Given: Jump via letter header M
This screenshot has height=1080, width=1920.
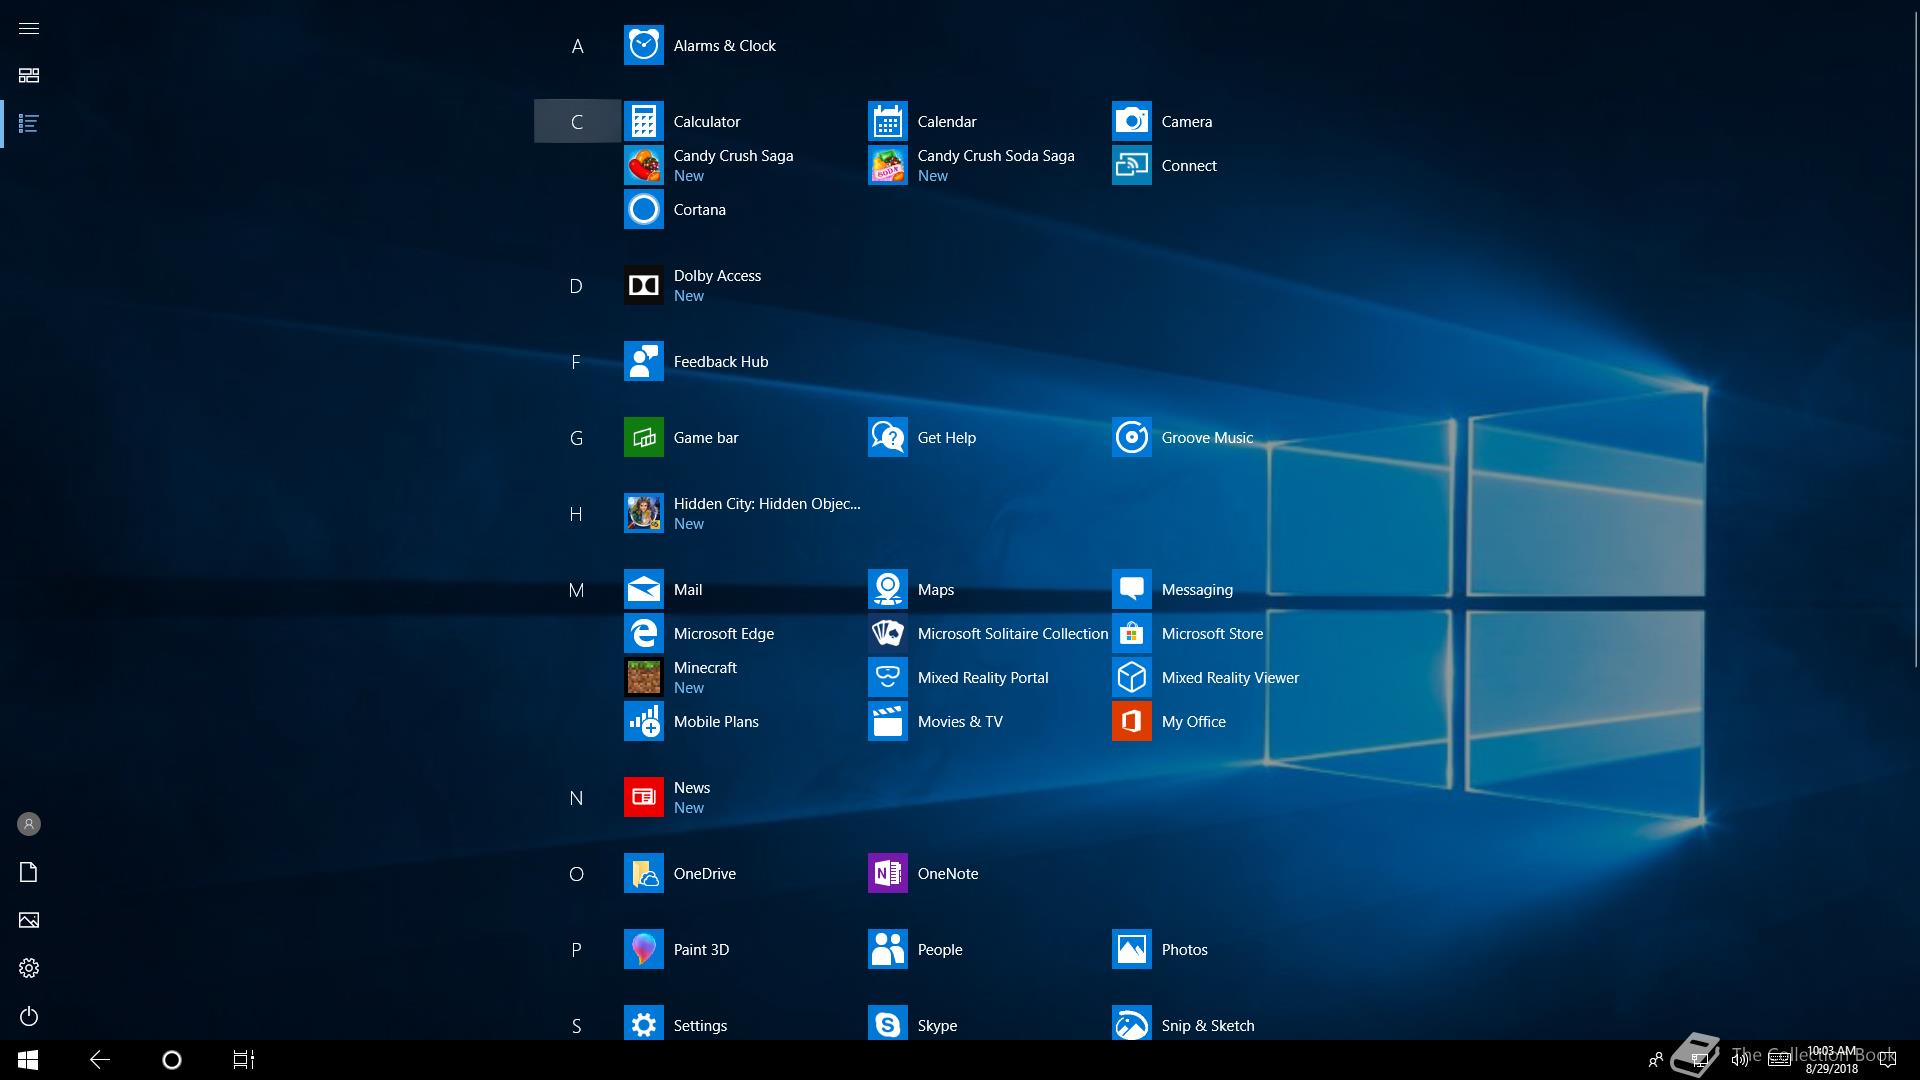Looking at the screenshot, I should (x=576, y=590).
